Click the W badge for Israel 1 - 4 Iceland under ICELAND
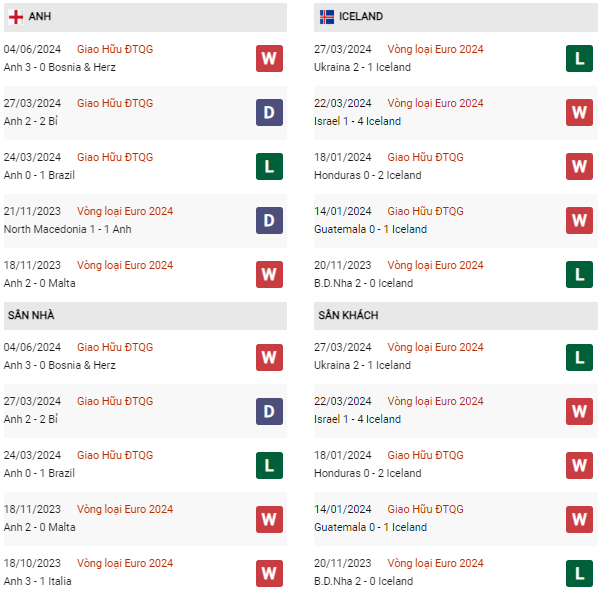The height and width of the screenshot is (594, 600). tap(579, 112)
